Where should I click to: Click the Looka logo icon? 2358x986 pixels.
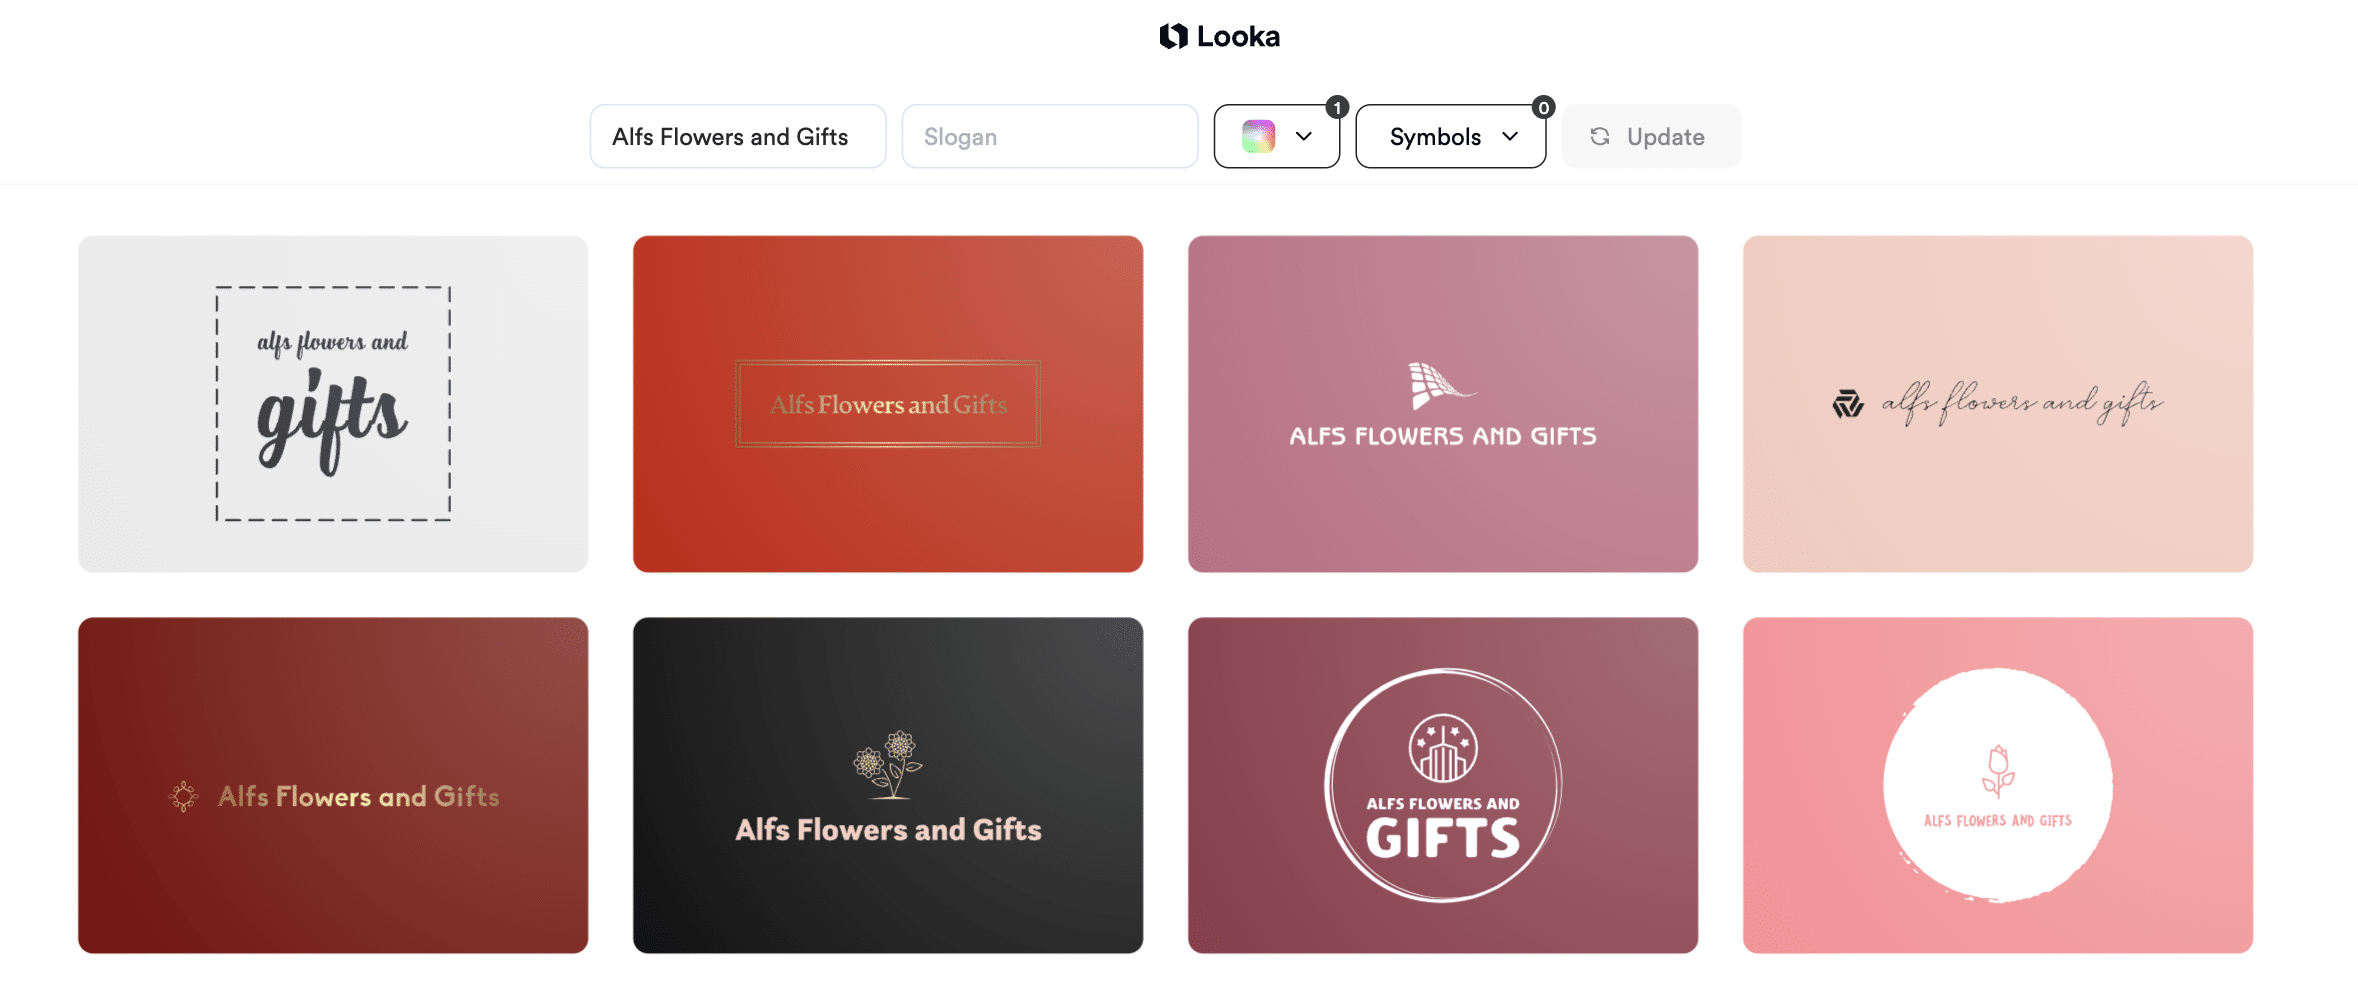pyautogui.click(x=1173, y=37)
